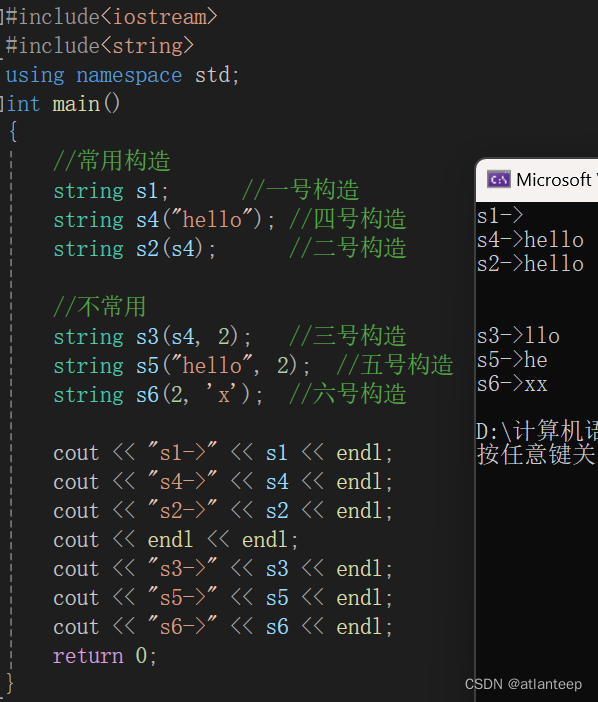Click the comment '//常用构造'
Screen dimensions: 598x702
pyautogui.click(x=112, y=161)
